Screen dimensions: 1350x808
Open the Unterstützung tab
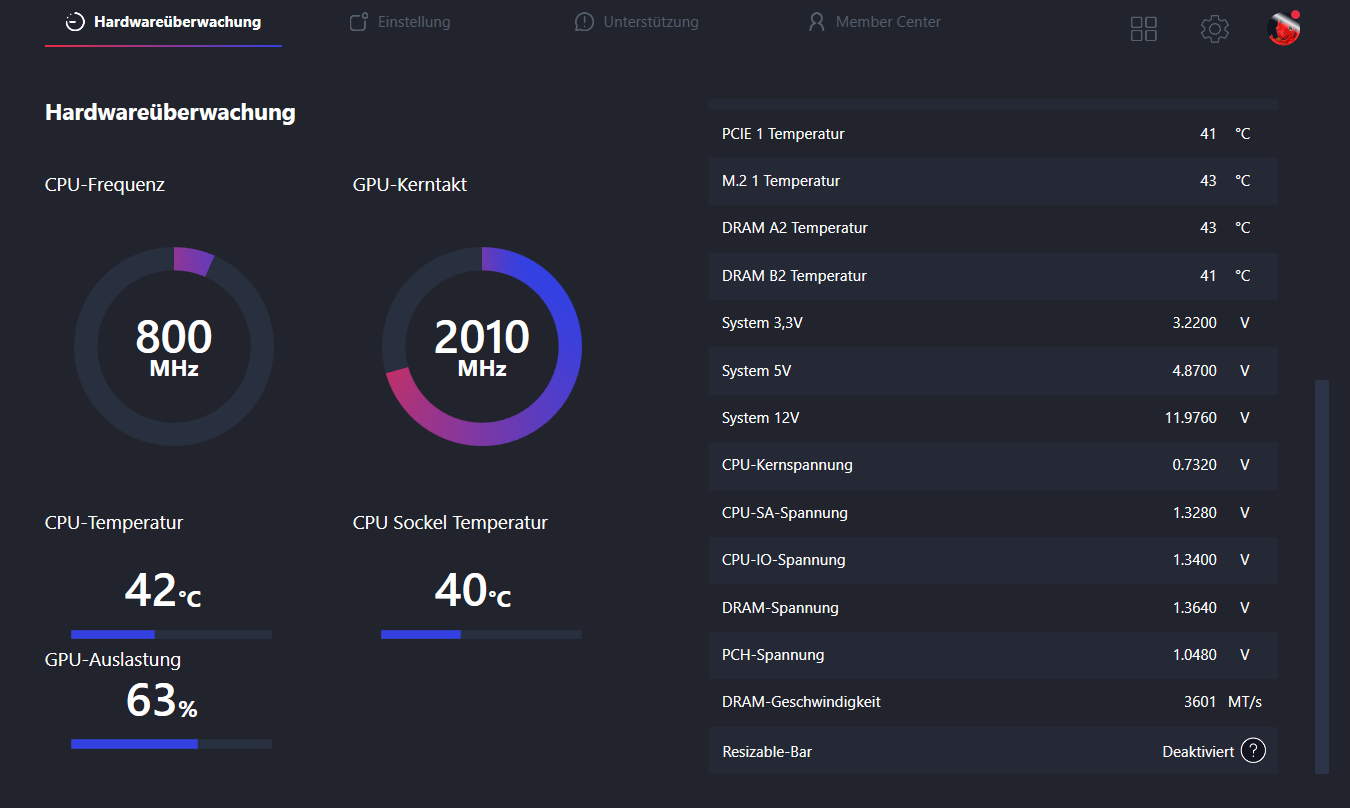[636, 22]
